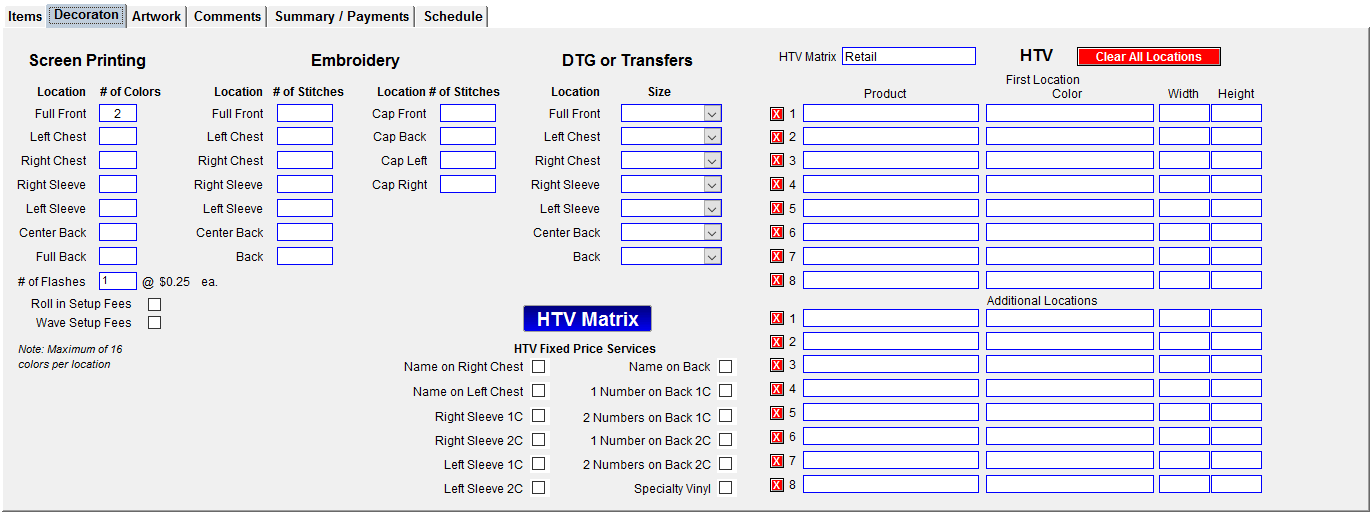This screenshot has width=1371, height=513.
Task: Click red X for First Location row 1
Action: coord(777,114)
